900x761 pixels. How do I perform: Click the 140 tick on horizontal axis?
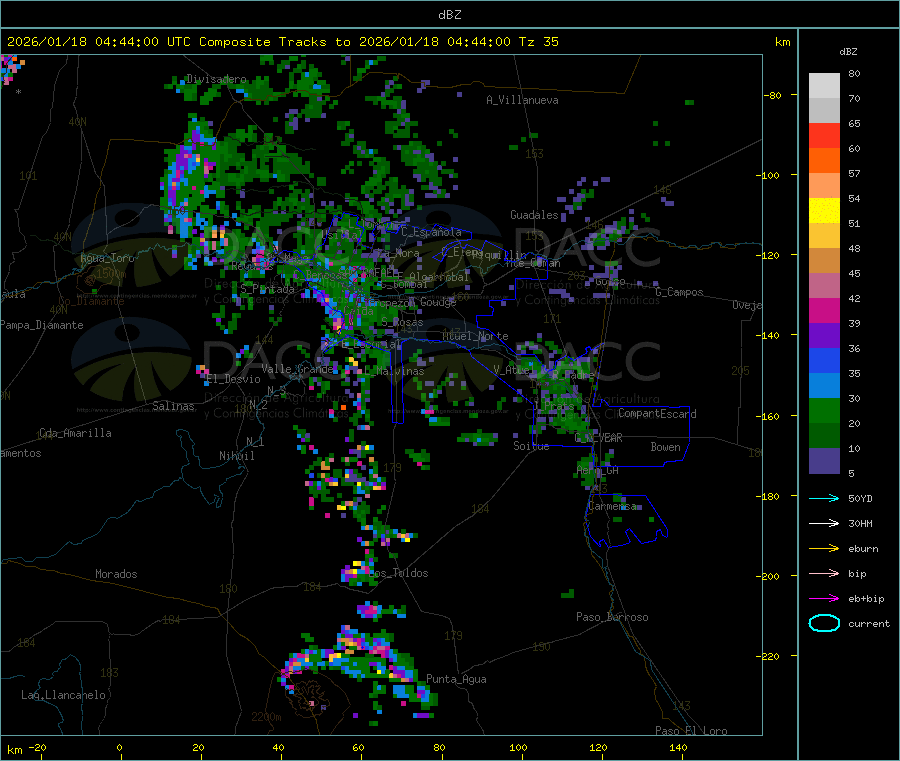click(x=678, y=748)
